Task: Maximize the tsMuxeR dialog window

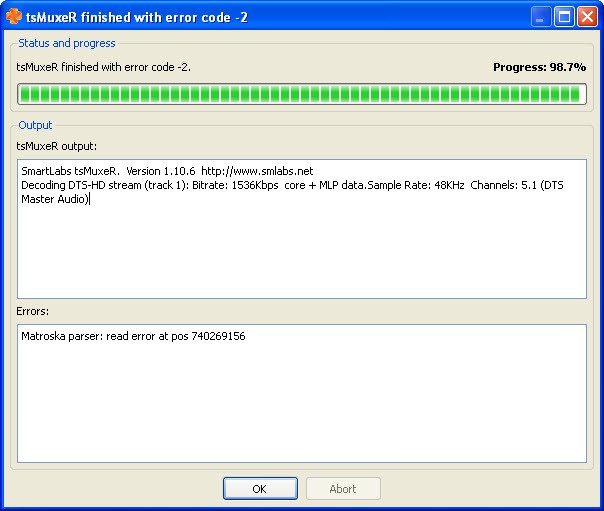Action: point(564,17)
